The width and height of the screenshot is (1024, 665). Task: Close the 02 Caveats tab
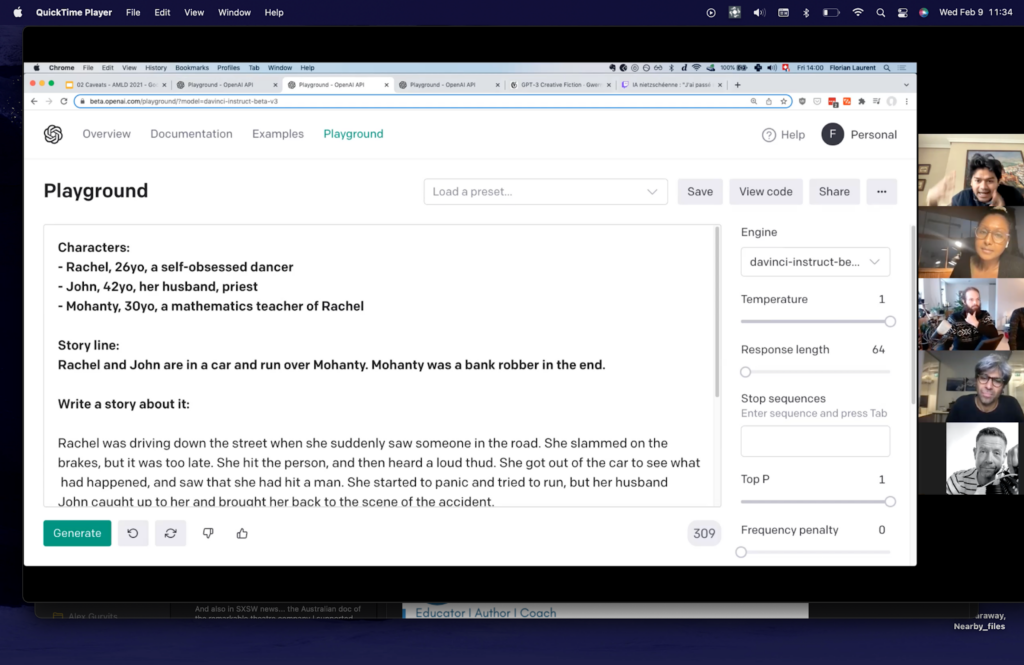(x=164, y=85)
